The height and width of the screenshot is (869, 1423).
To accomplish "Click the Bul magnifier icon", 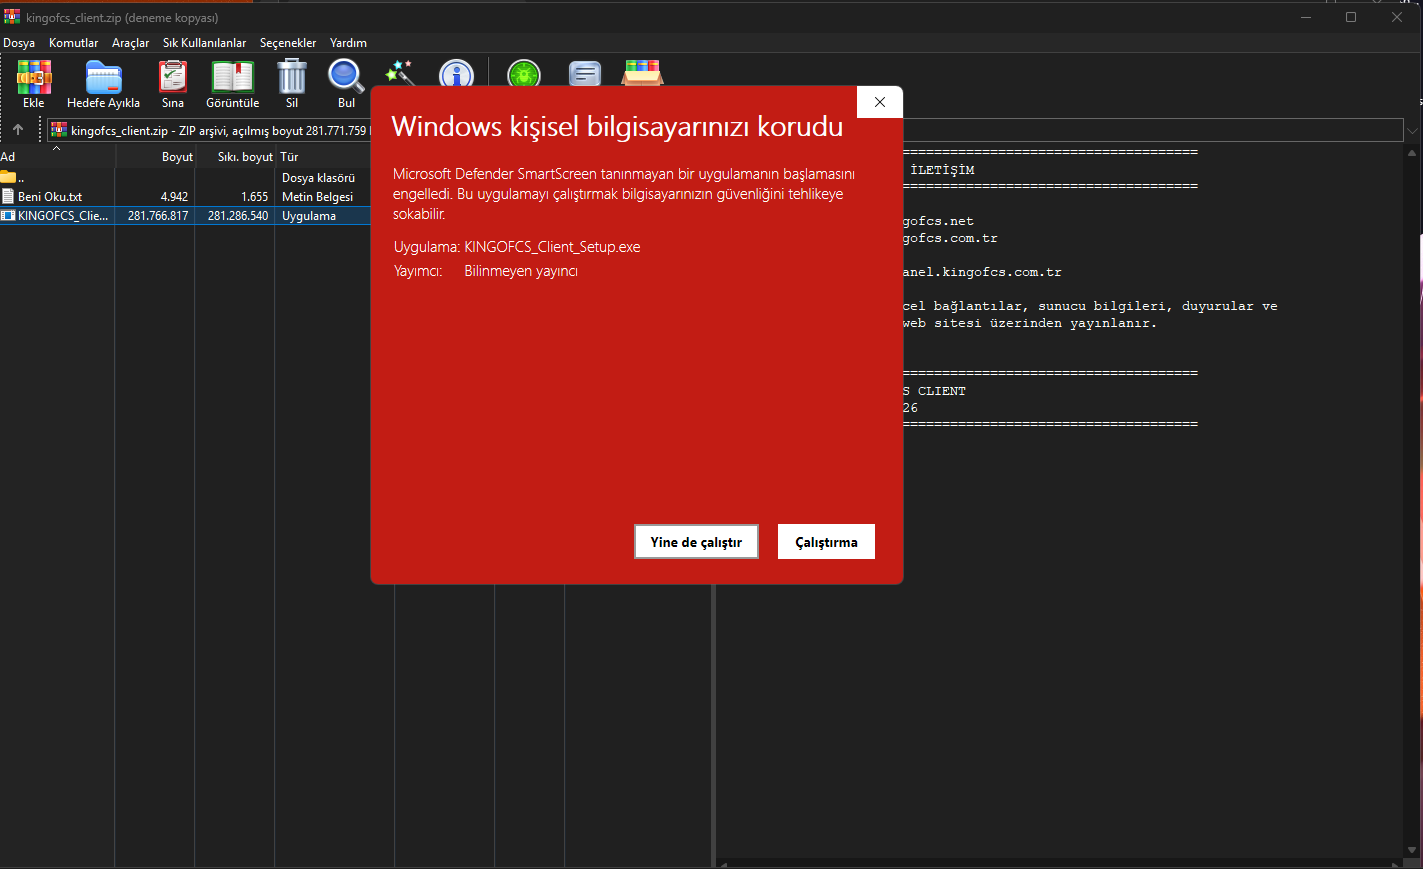I will click(x=346, y=77).
